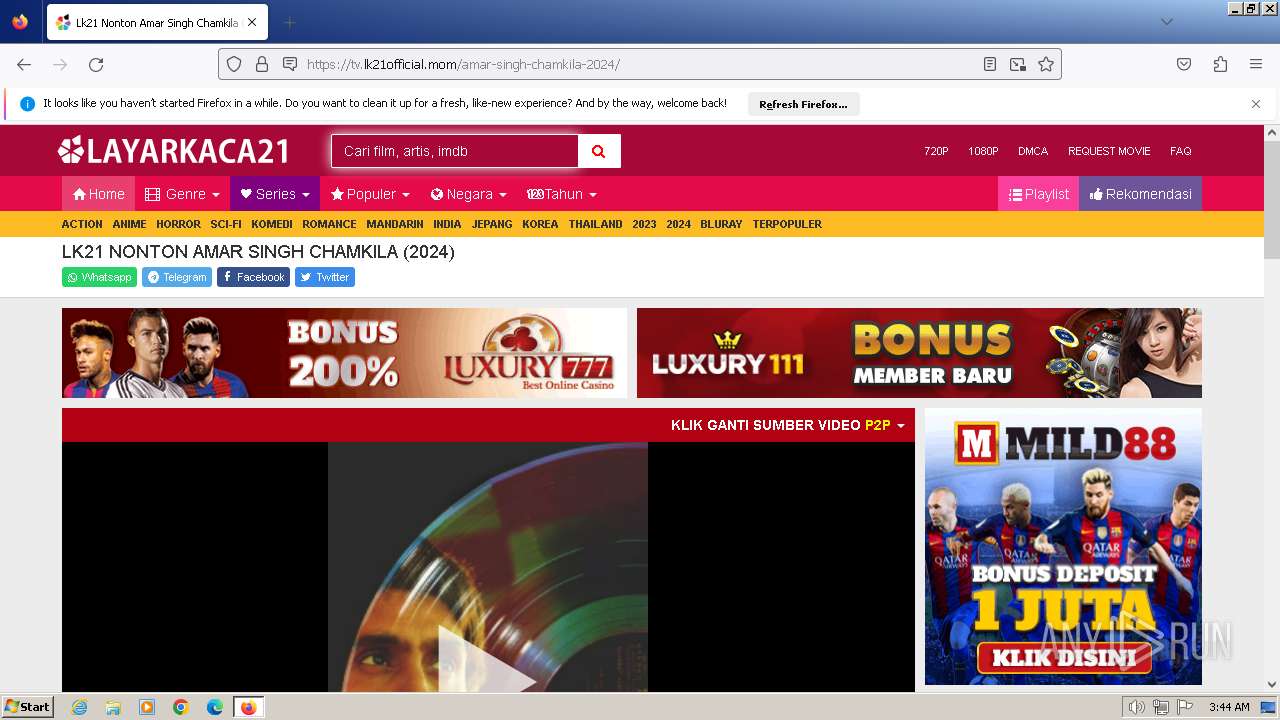Select the TERPOPULER category
Screen dimensions: 1280x720
coord(787,224)
